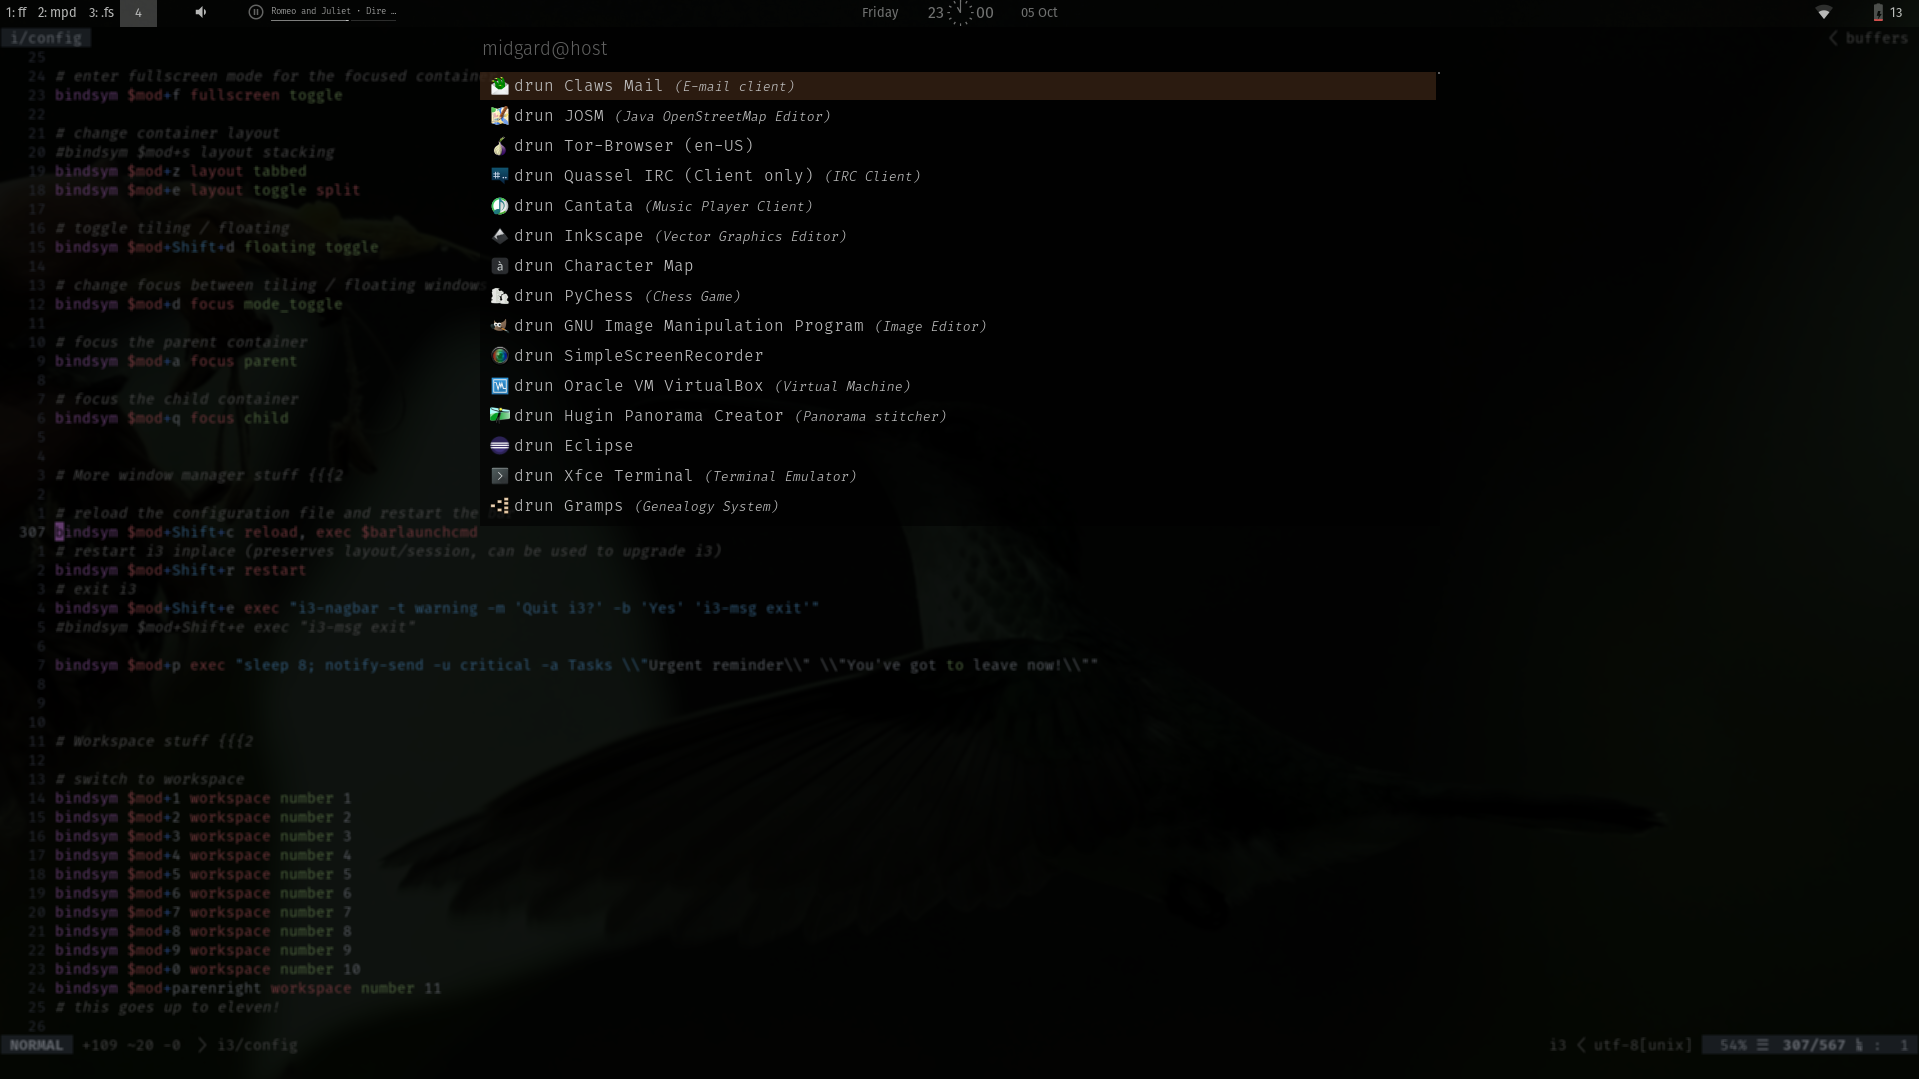The height and width of the screenshot is (1079, 1919).
Task: Click the Friday day label
Action: click(x=880, y=13)
